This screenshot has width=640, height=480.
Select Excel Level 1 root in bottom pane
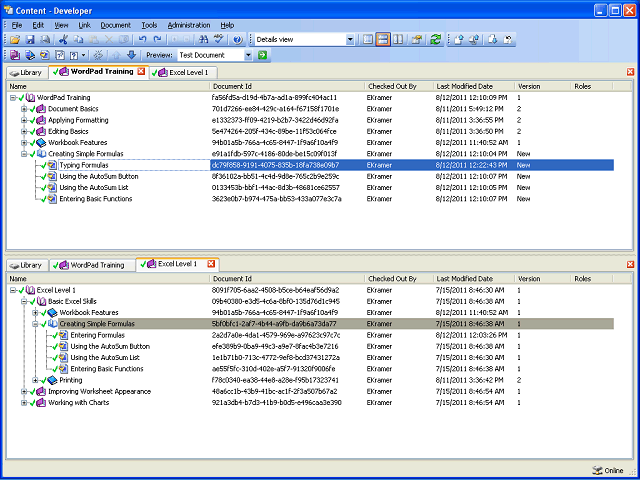pos(56,290)
